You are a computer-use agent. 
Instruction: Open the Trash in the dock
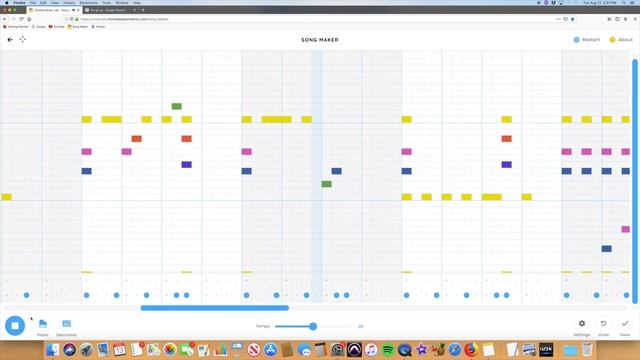tap(587, 350)
